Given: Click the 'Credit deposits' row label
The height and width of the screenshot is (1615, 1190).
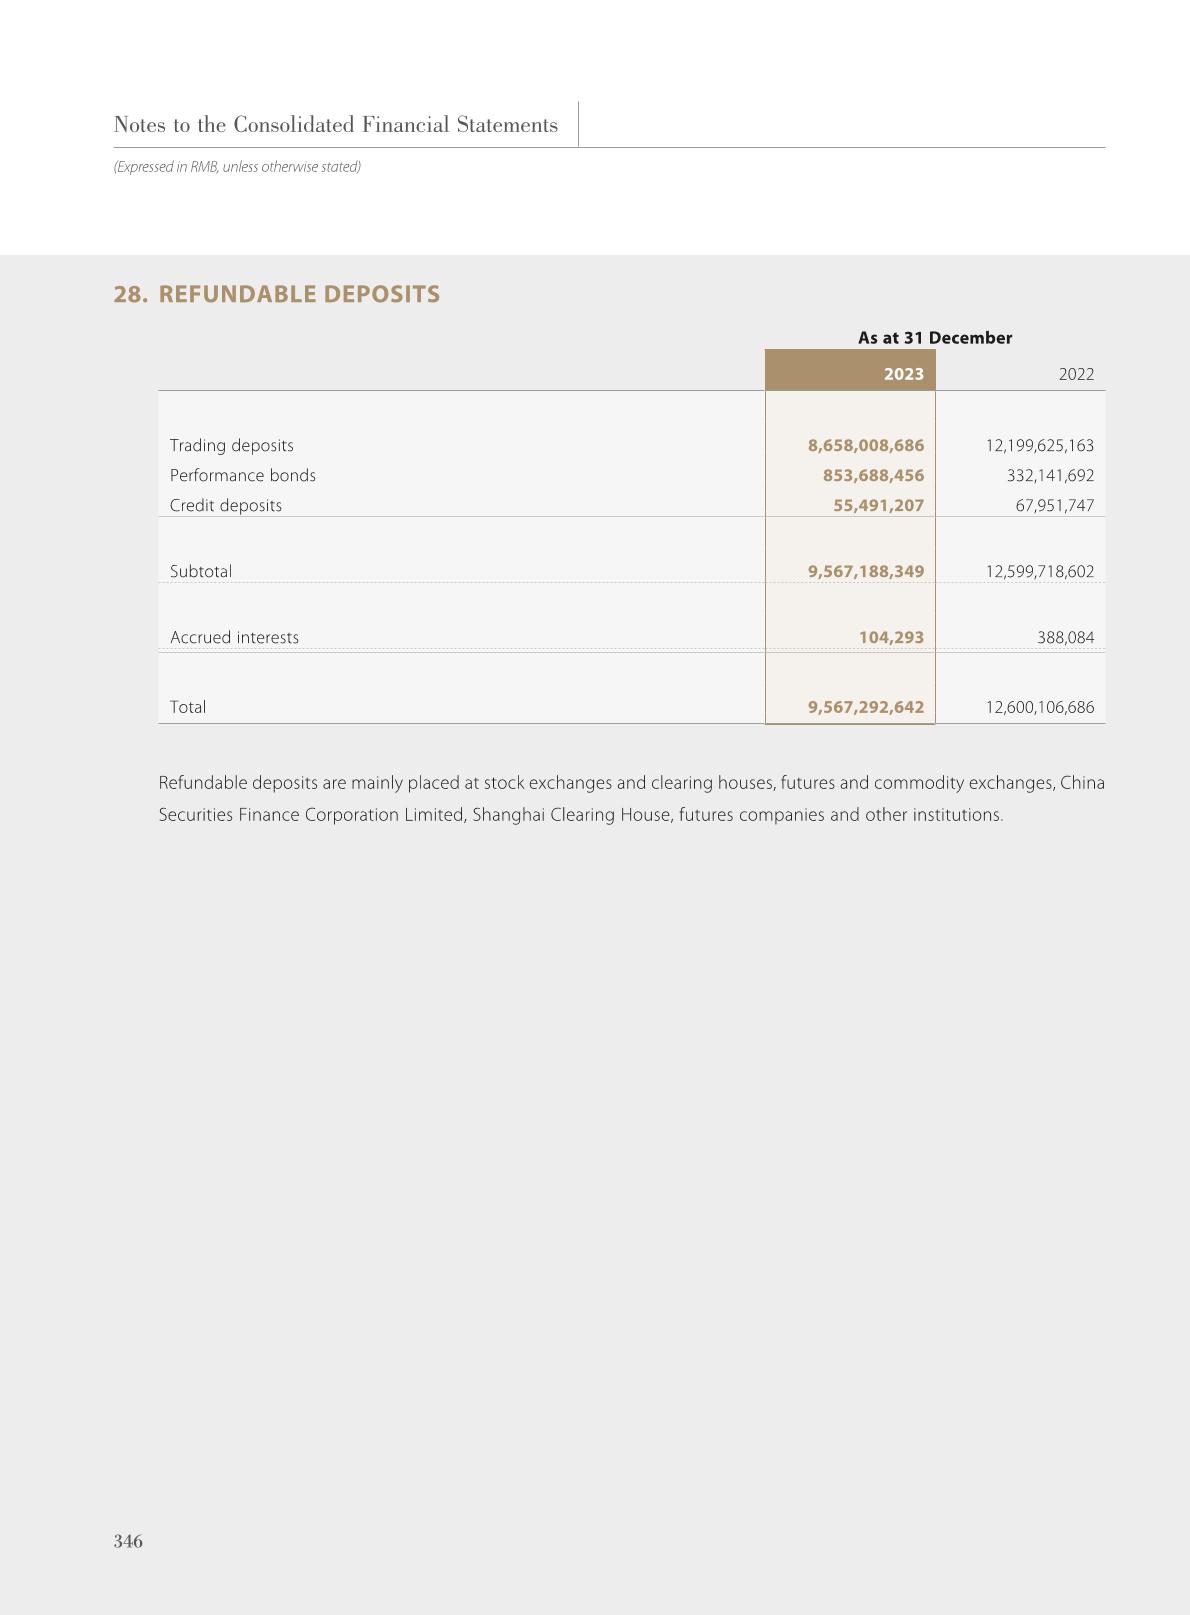Looking at the screenshot, I should [x=226, y=505].
